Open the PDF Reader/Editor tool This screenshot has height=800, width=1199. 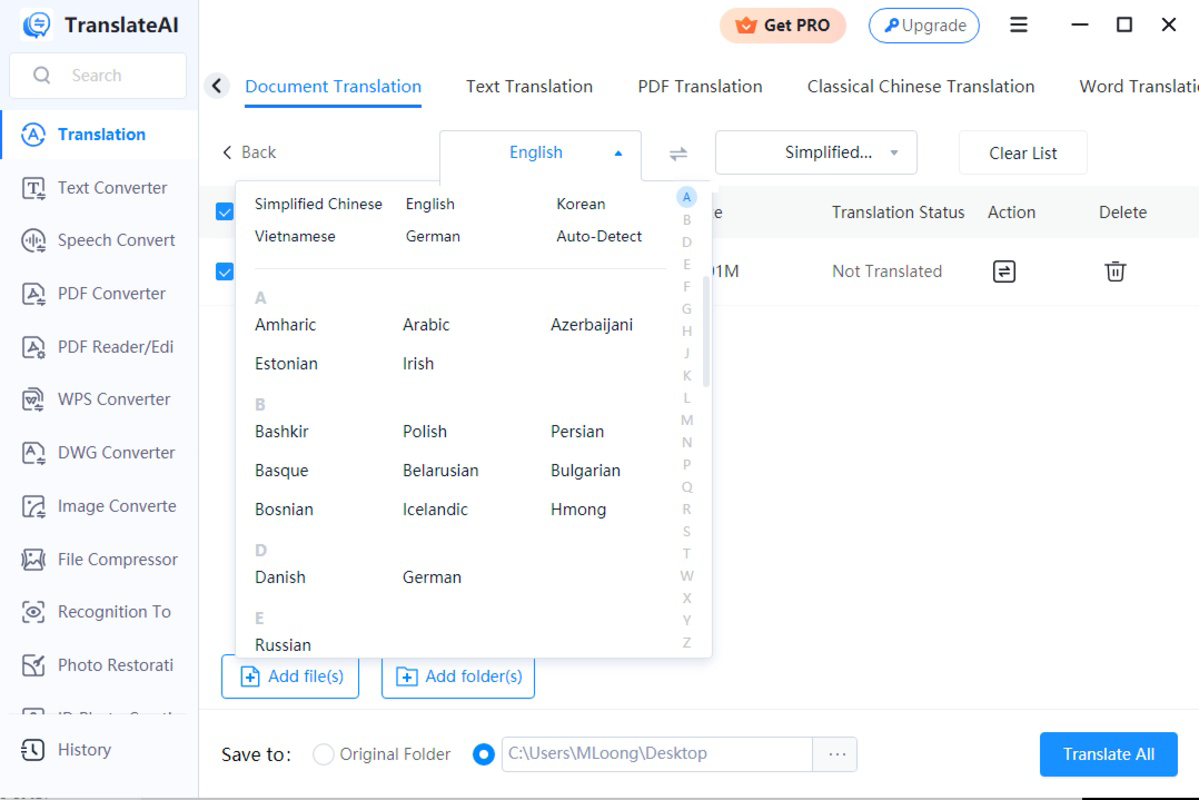click(x=99, y=347)
